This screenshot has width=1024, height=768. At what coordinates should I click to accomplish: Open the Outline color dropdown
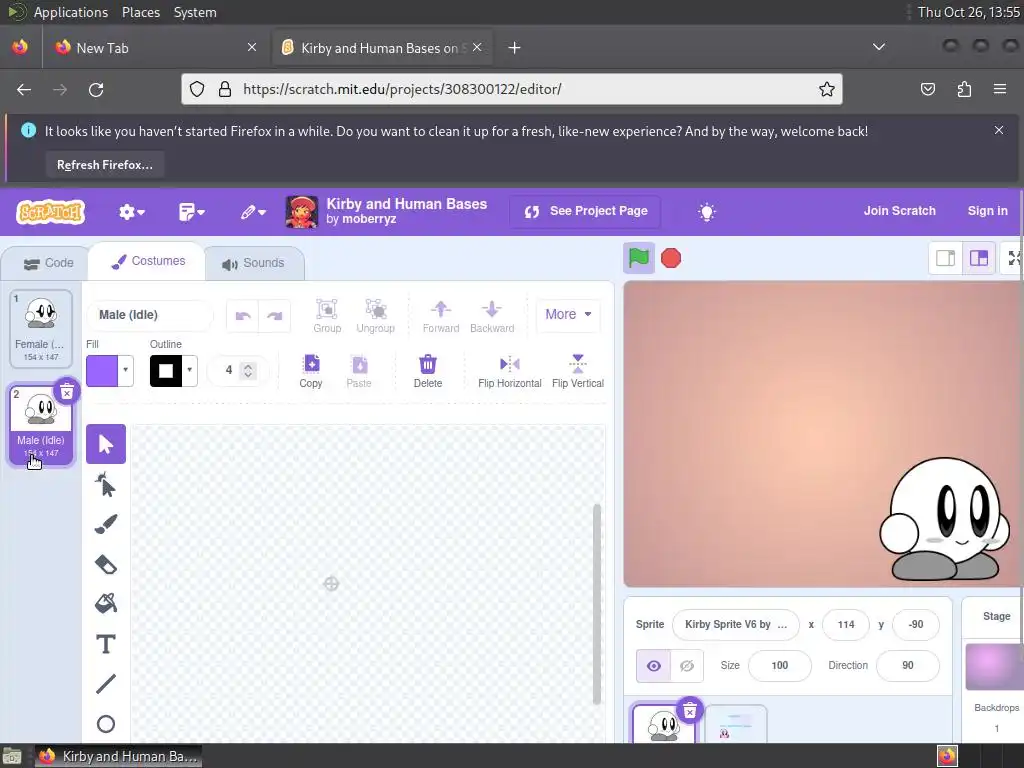189,371
